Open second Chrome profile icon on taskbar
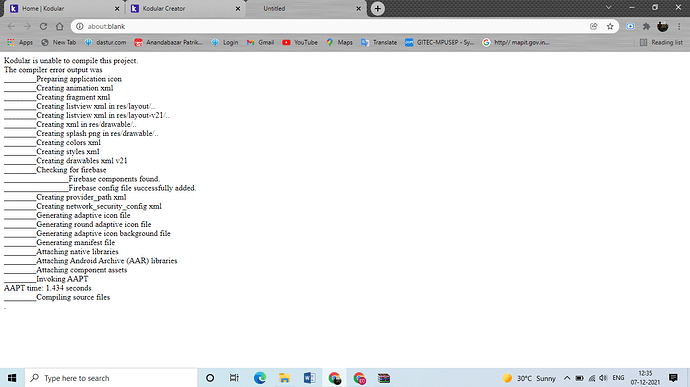 pyautogui.click(x=359, y=378)
